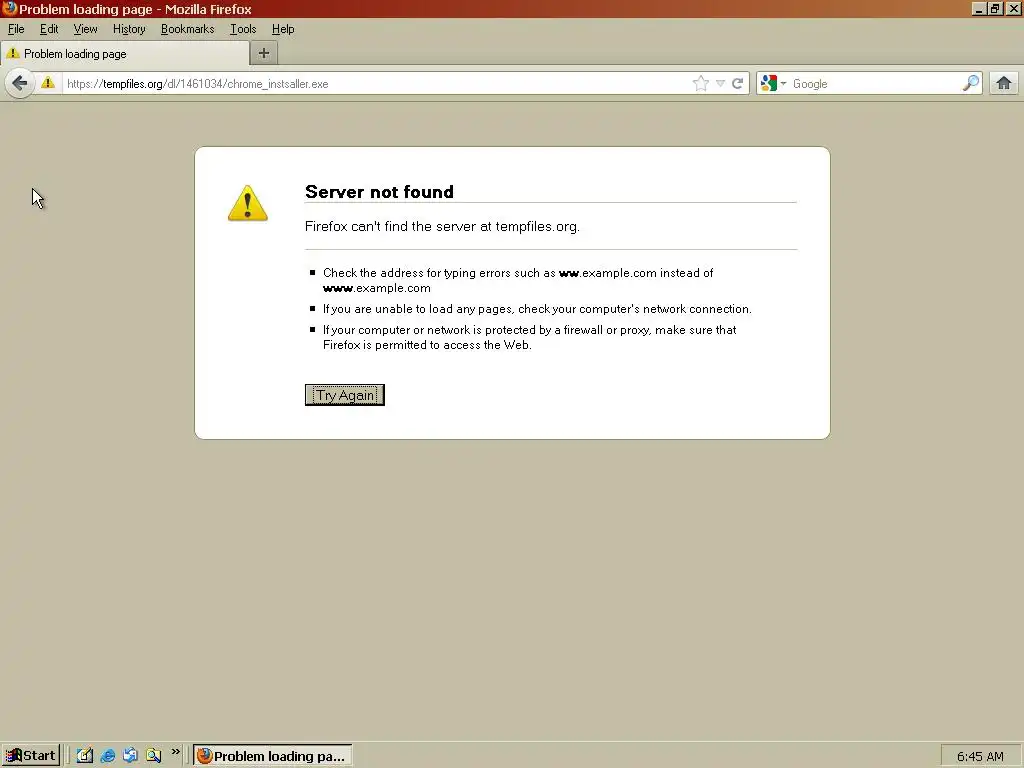Click the warning site identity icon in address bar
1024x768 pixels.
pyautogui.click(x=48, y=83)
